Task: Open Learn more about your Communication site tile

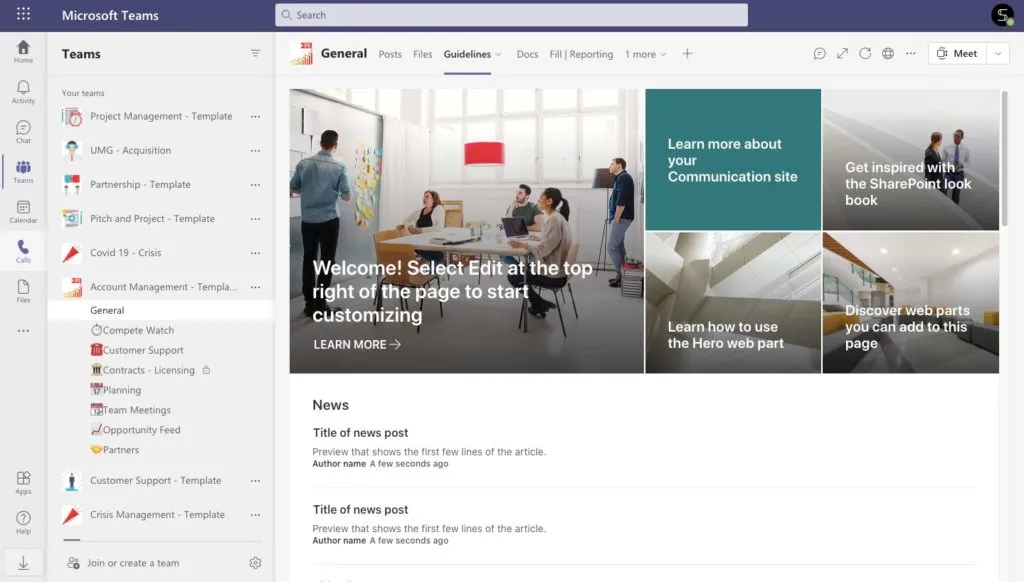Action: [733, 159]
